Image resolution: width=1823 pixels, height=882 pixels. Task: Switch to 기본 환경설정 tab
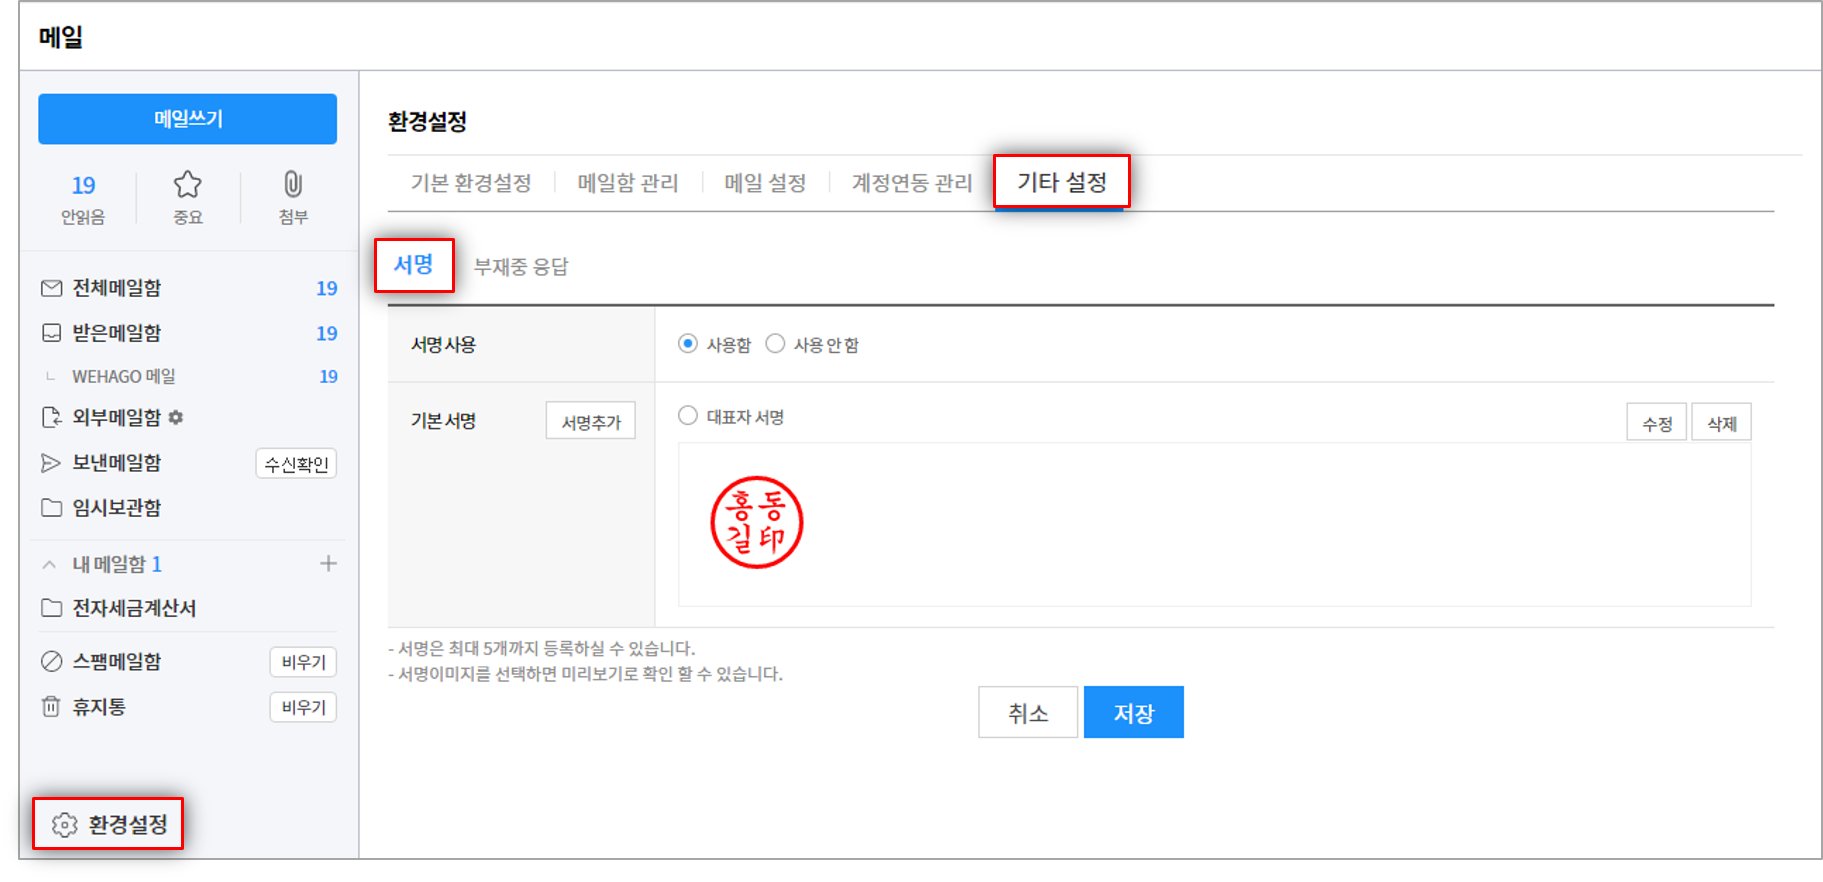click(470, 183)
